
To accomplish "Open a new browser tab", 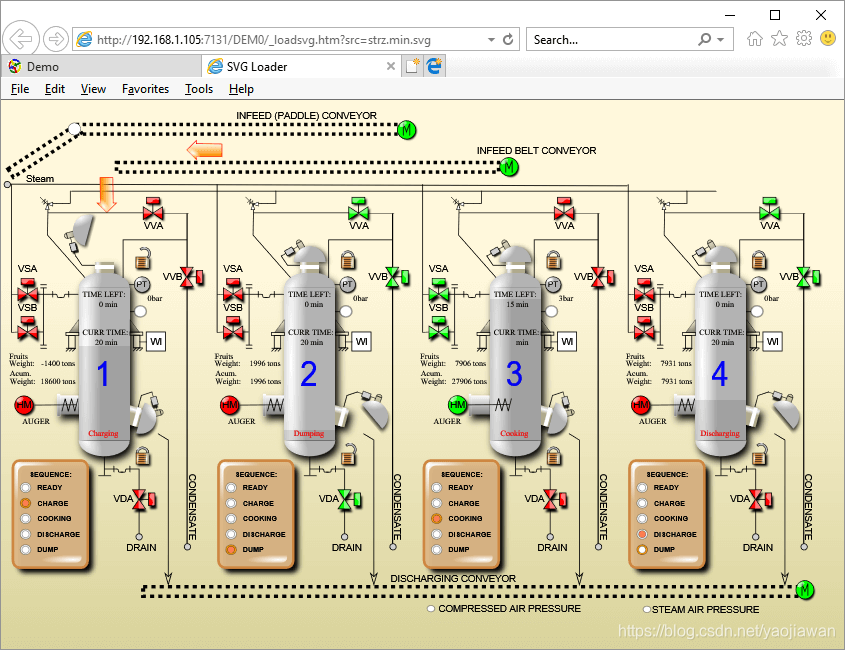I will click(412, 66).
